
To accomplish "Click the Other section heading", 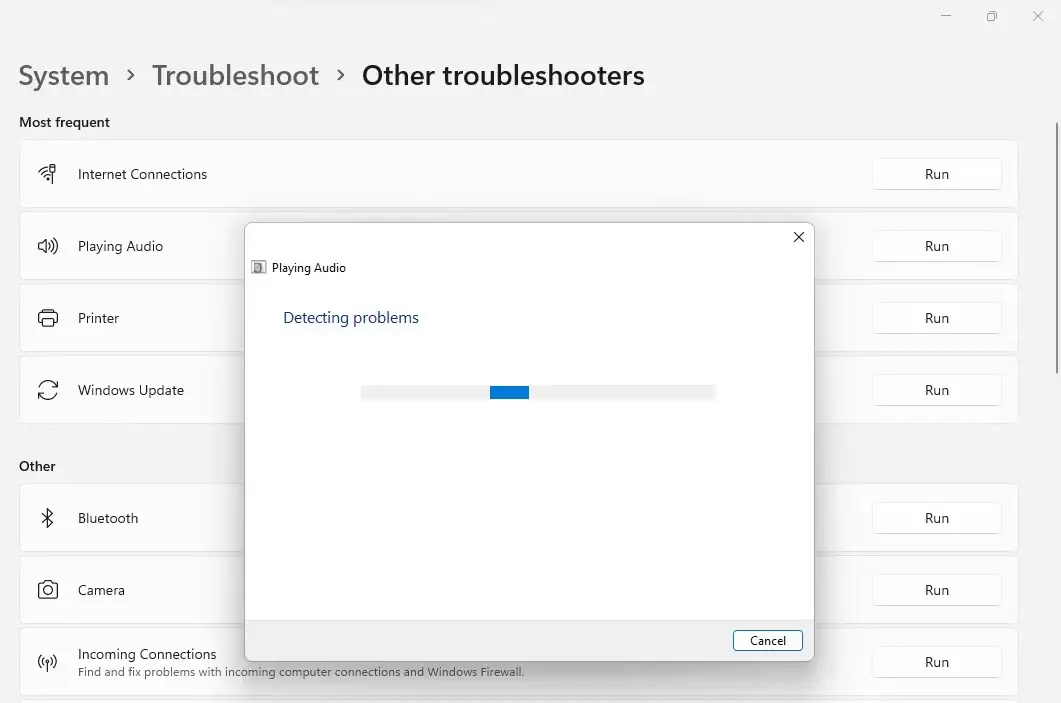I will [x=37, y=466].
